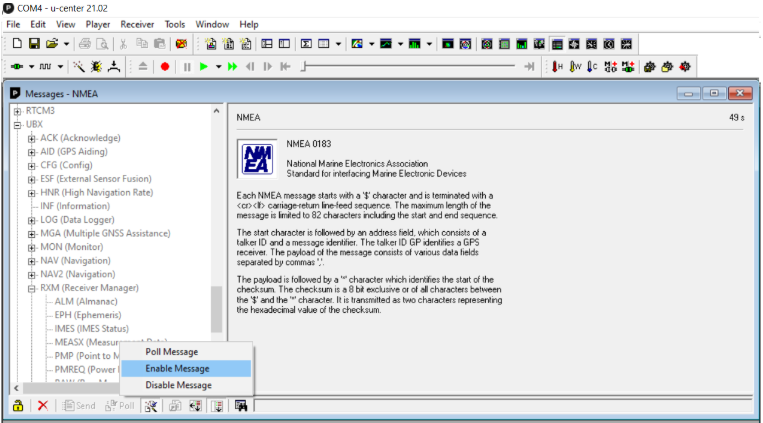Expand the dropdown beside the colorful chart icon

click(372, 44)
